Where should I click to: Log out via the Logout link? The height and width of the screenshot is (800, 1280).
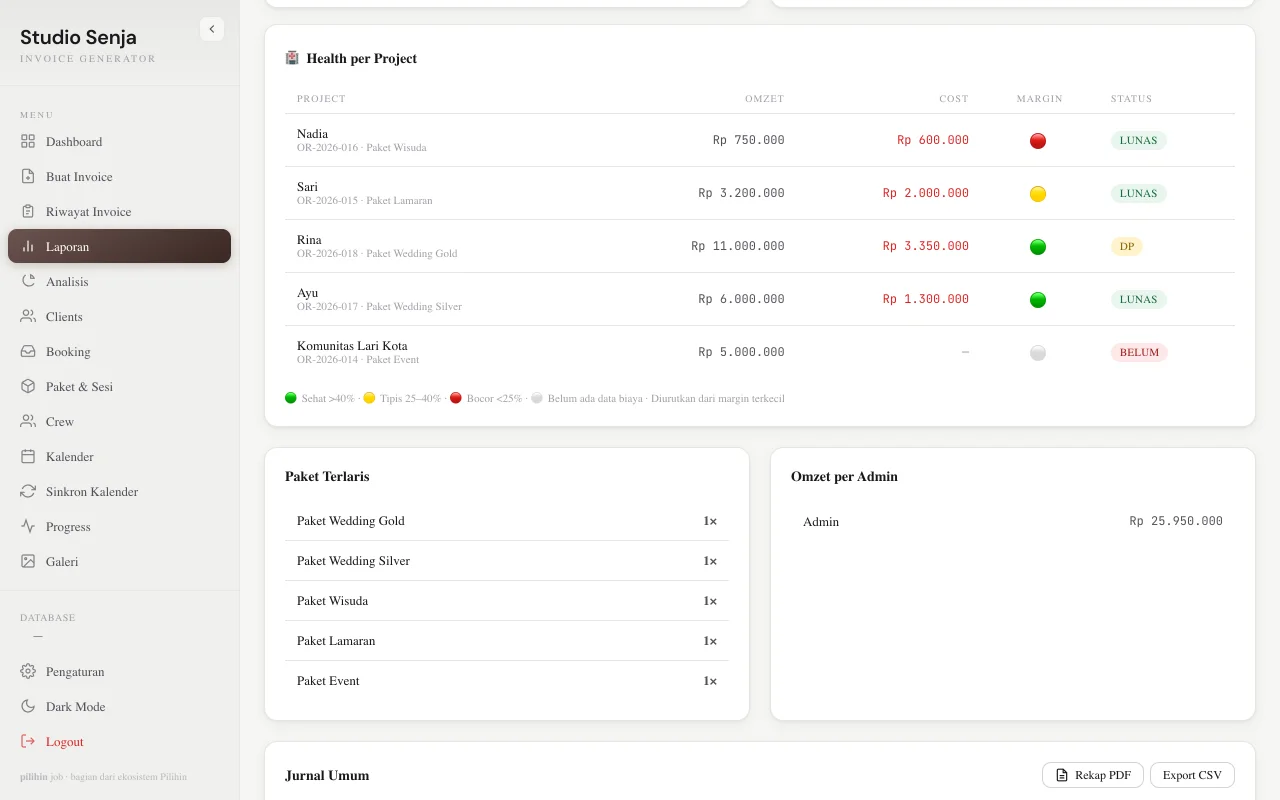pos(119,742)
